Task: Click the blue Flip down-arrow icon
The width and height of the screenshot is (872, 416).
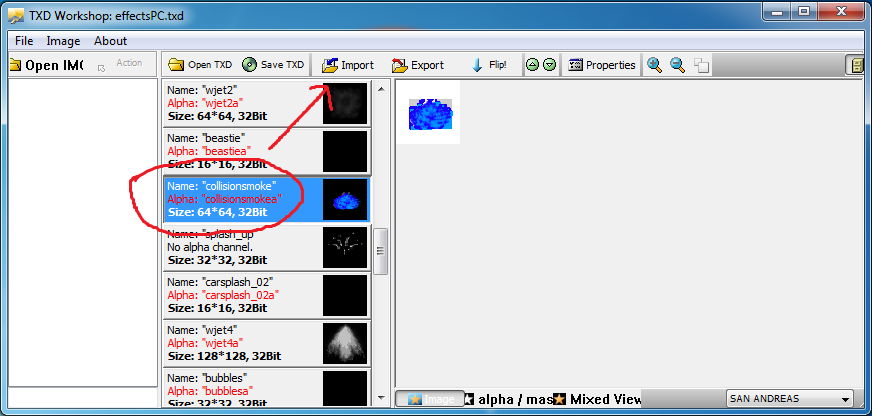Action: (477, 65)
